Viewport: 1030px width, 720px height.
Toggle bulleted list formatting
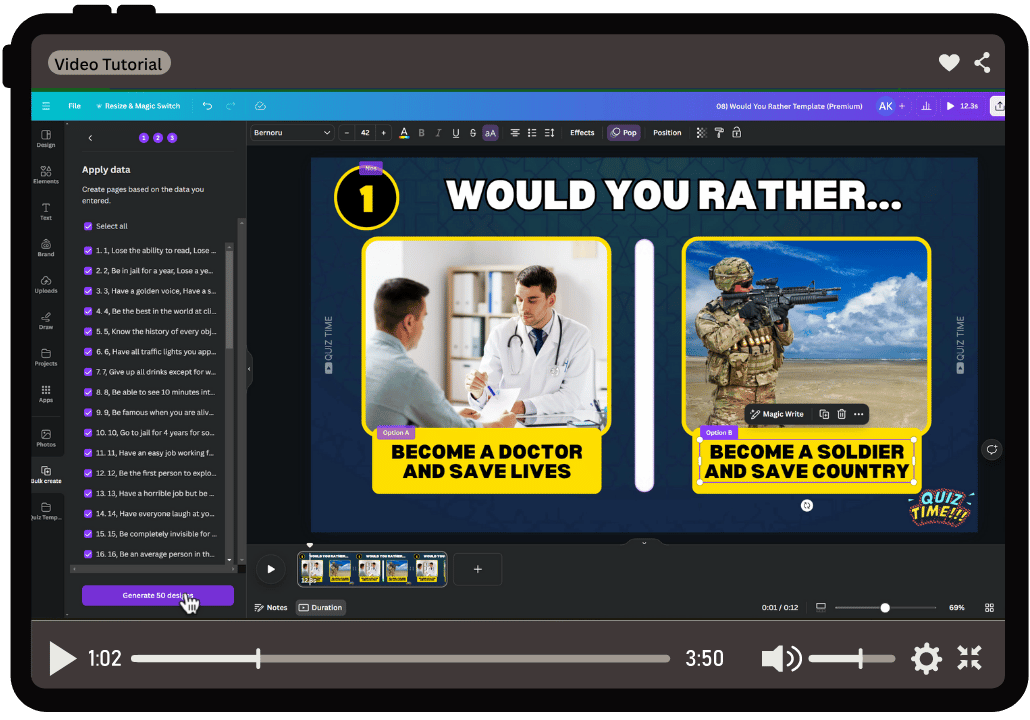532,133
